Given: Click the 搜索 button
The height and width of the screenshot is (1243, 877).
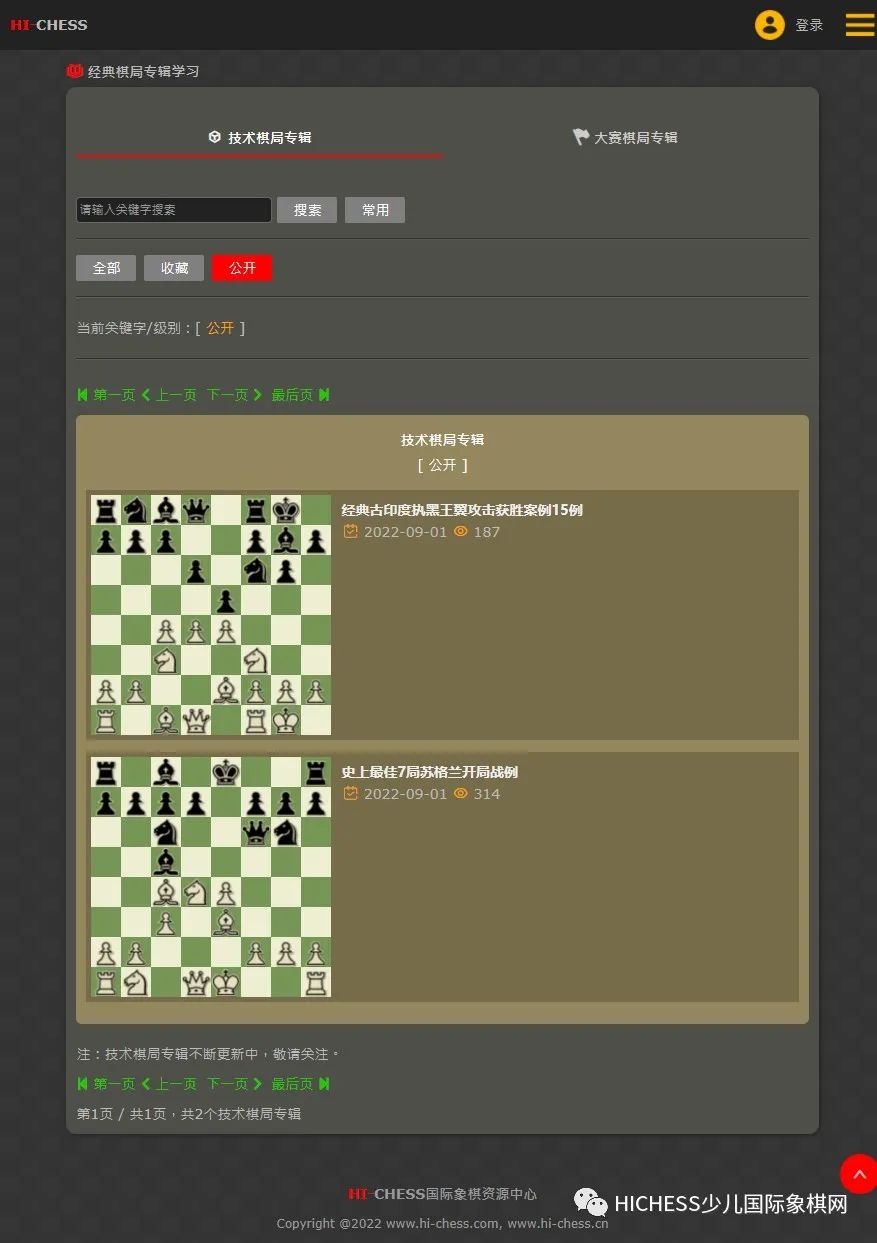Looking at the screenshot, I should click(307, 210).
